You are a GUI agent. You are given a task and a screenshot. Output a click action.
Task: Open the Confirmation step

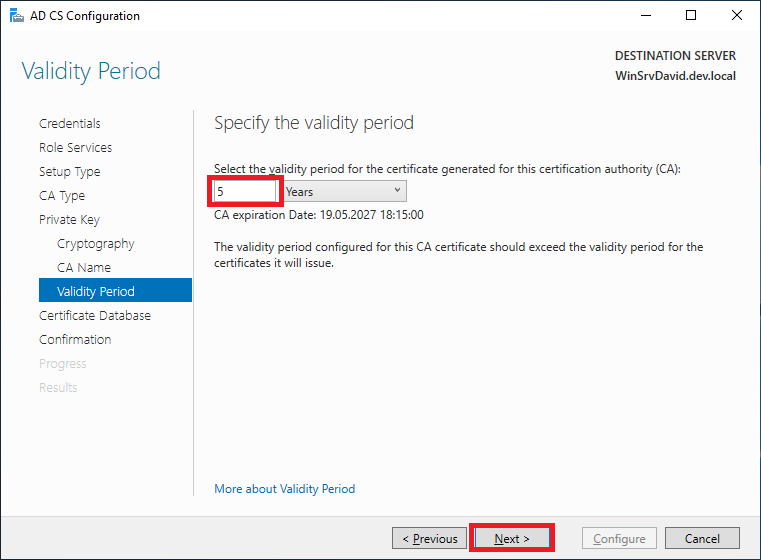coord(75,340)
